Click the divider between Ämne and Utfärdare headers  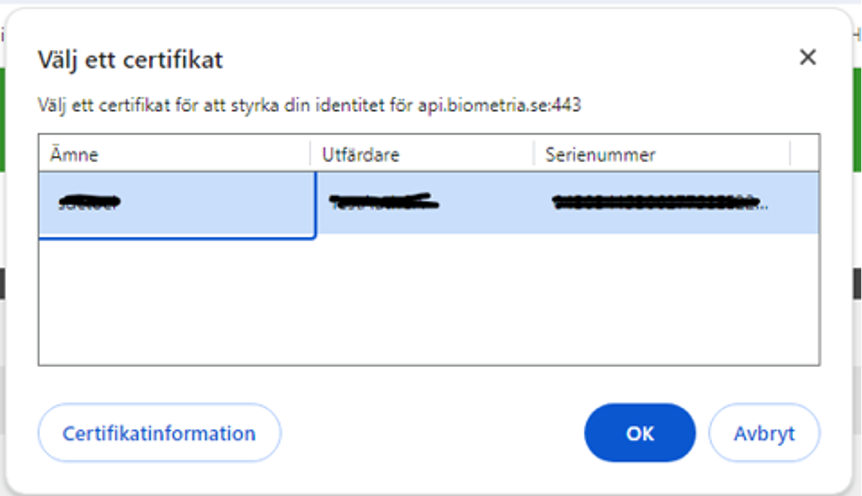[310, 154]
